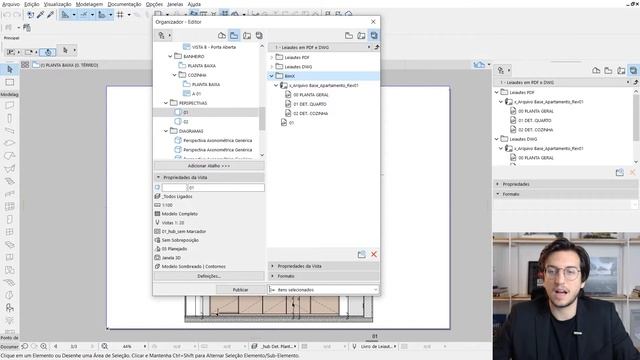640x360 pixels.
Task: Collapse left Propriedades da Vista section
Action: tap(158, 178)
